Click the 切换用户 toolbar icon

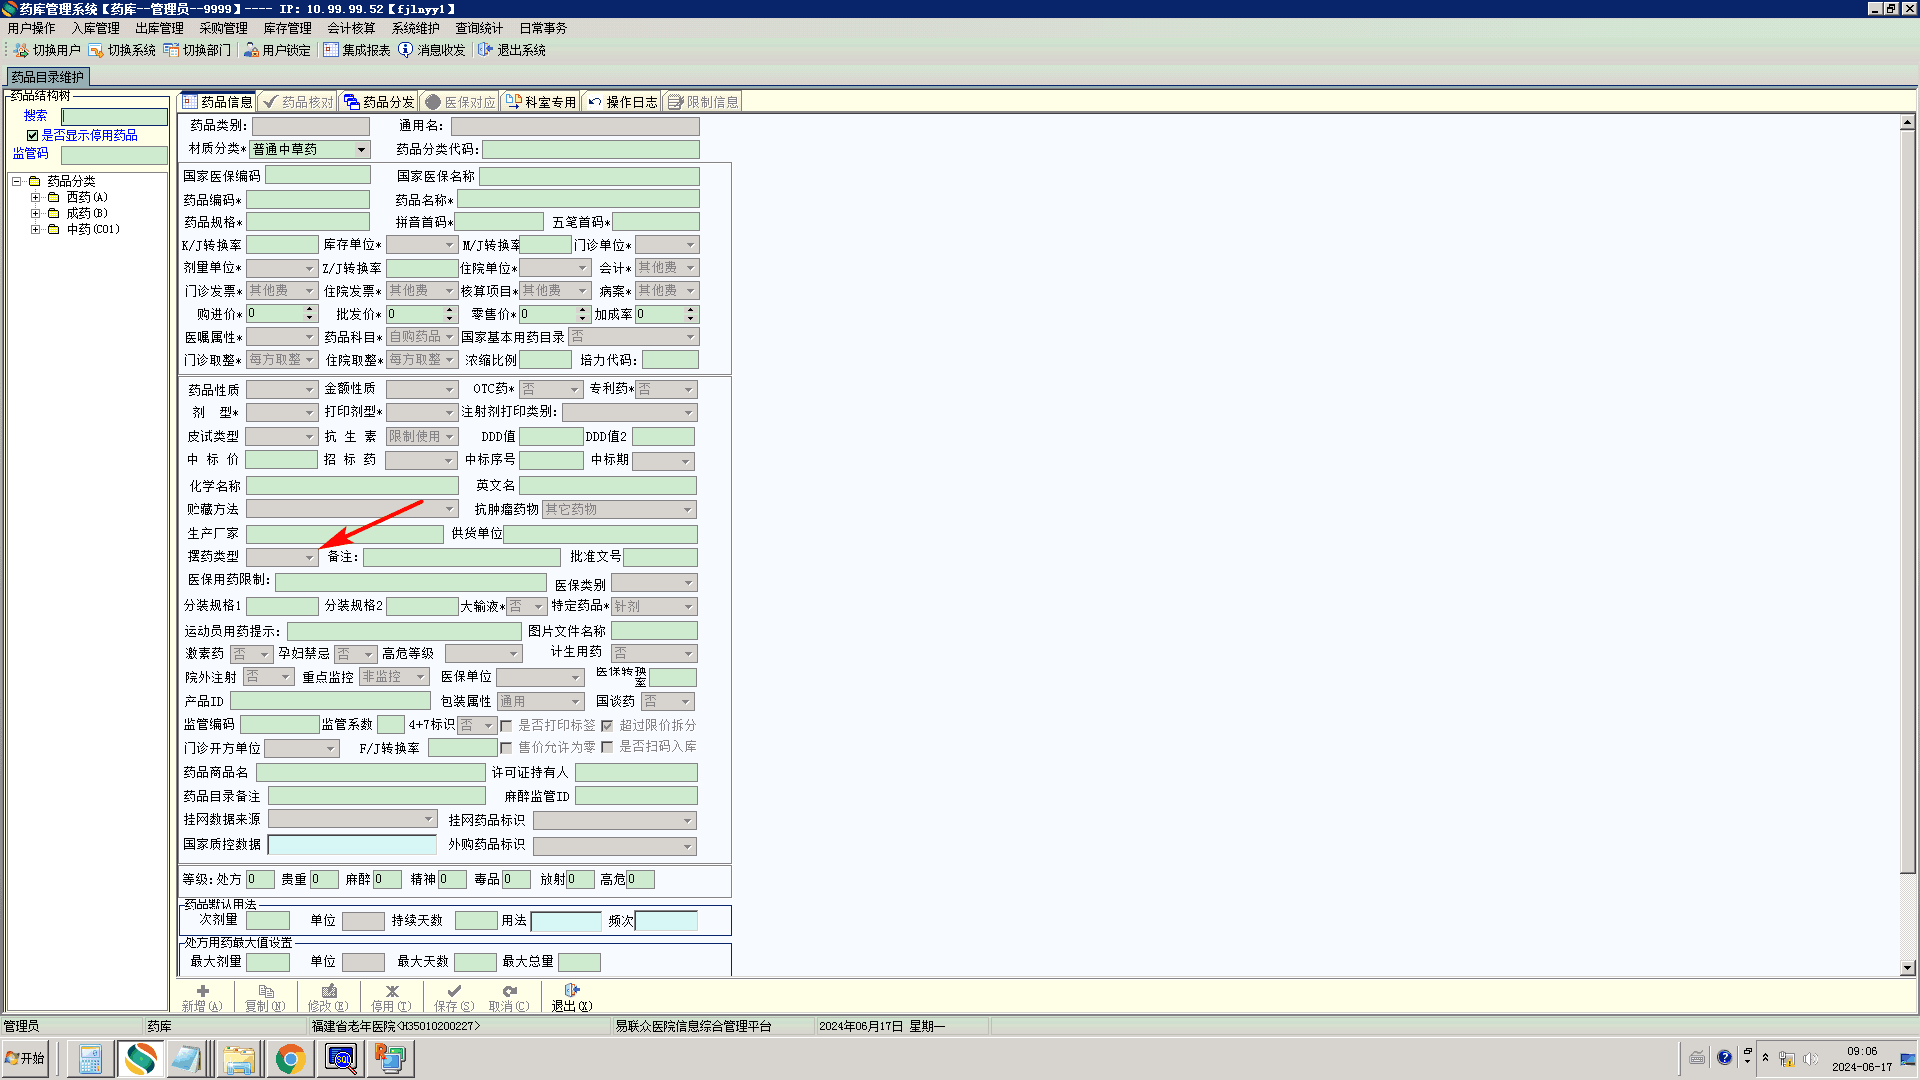tap(21, 50)
